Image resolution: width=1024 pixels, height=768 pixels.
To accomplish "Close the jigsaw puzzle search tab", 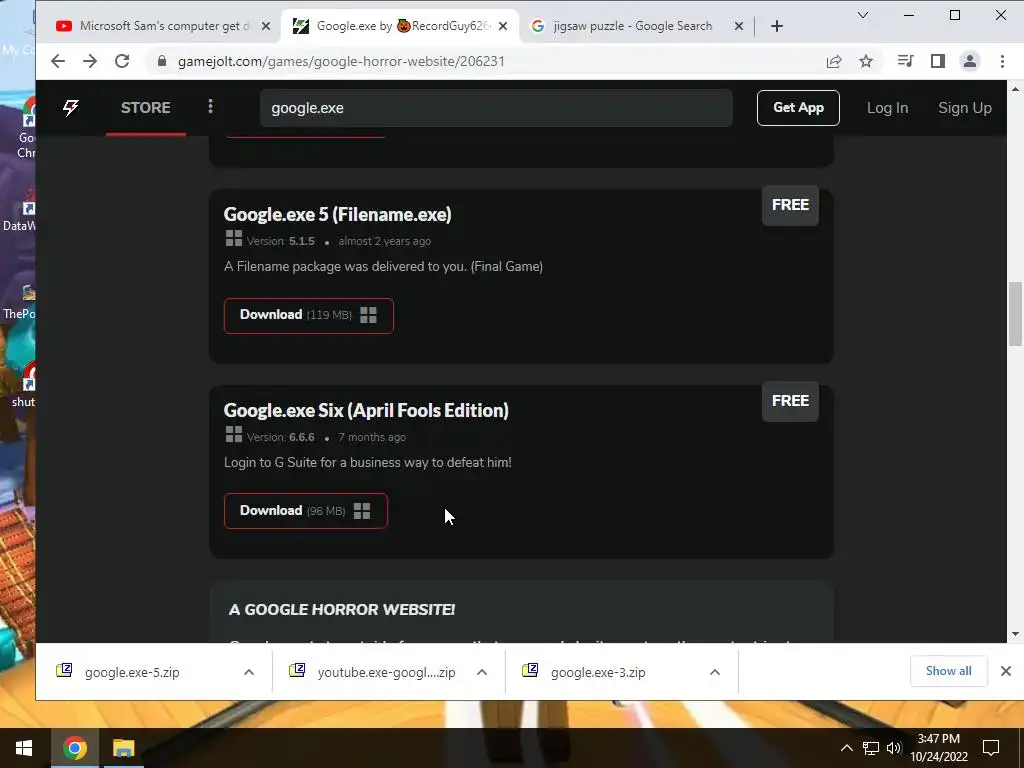I will [x=739, y=26].
